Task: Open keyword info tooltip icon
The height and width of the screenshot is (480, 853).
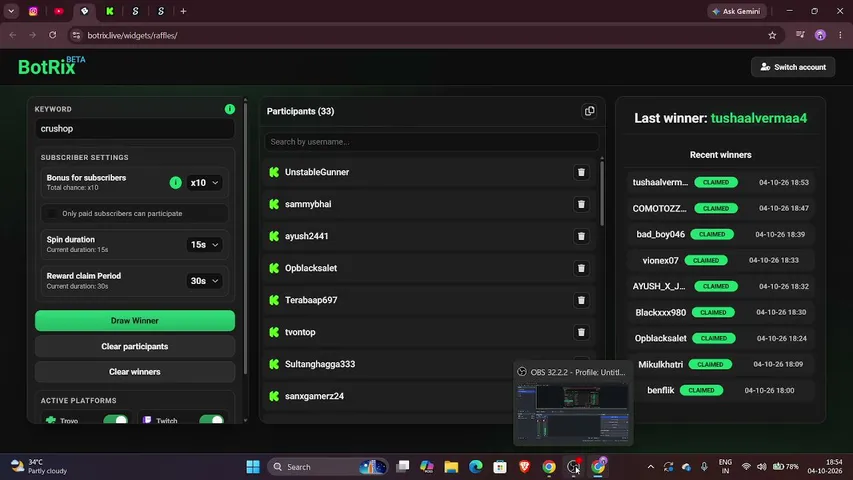Action: pos(230,109)
